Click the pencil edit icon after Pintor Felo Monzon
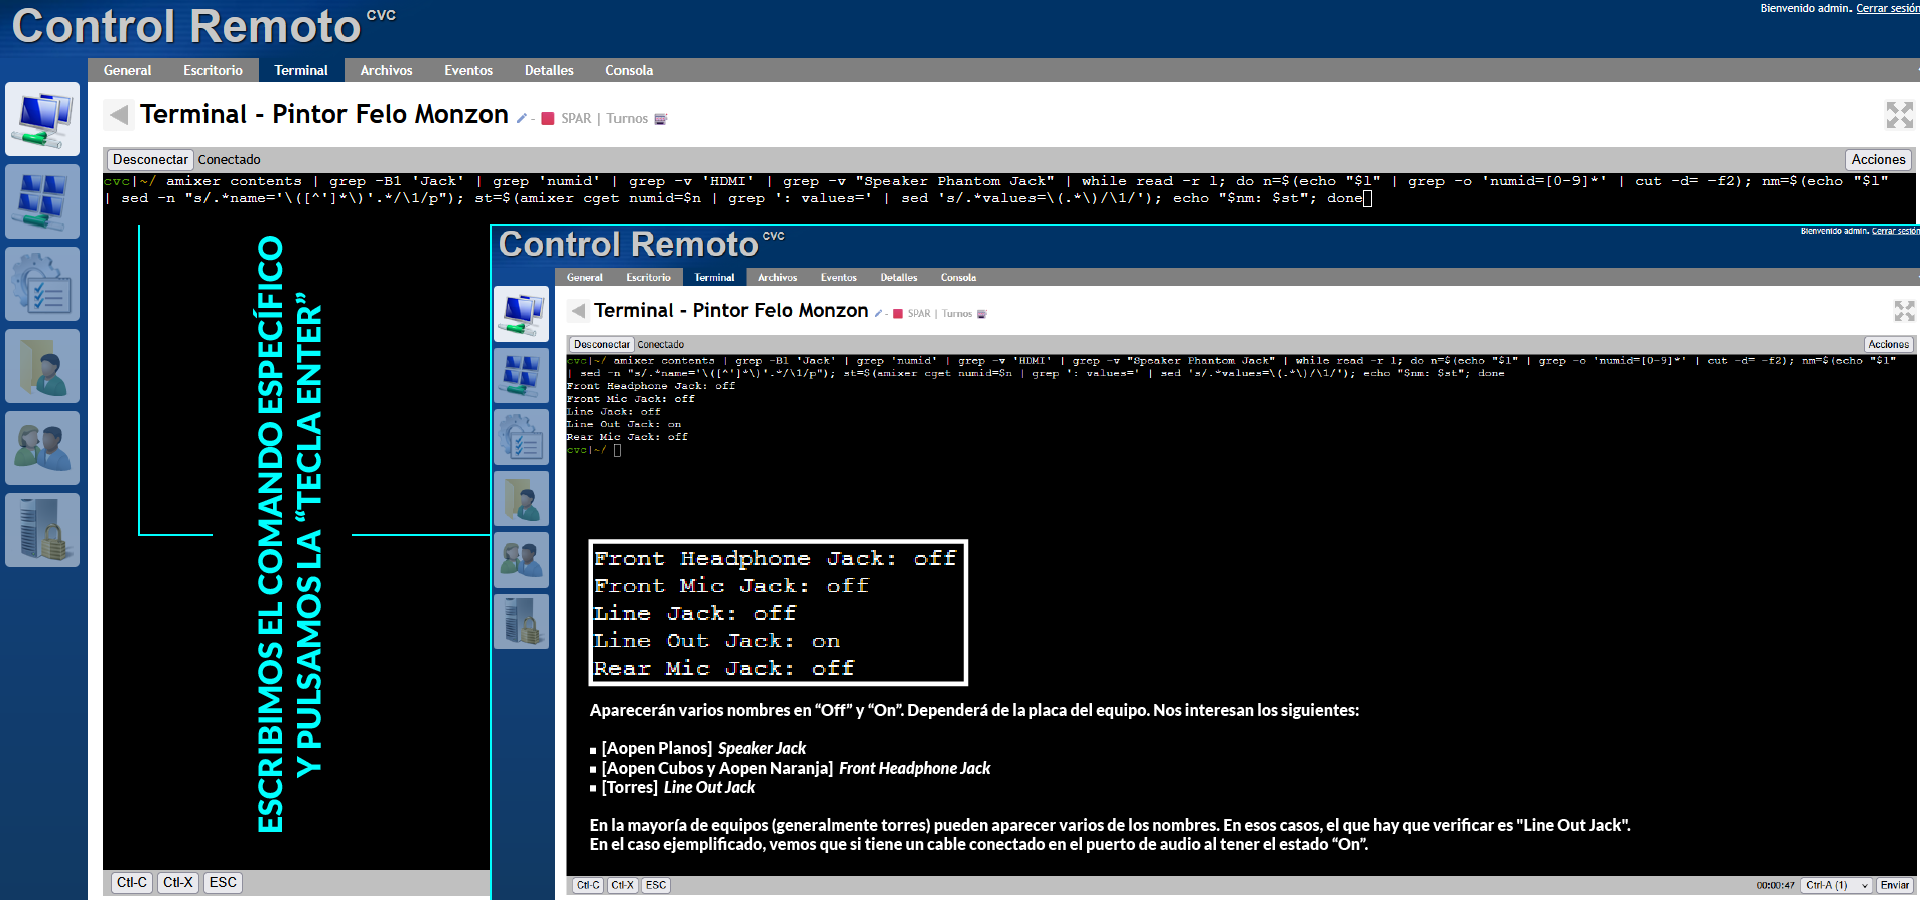Screen dimensions: 1920x900 521,119
